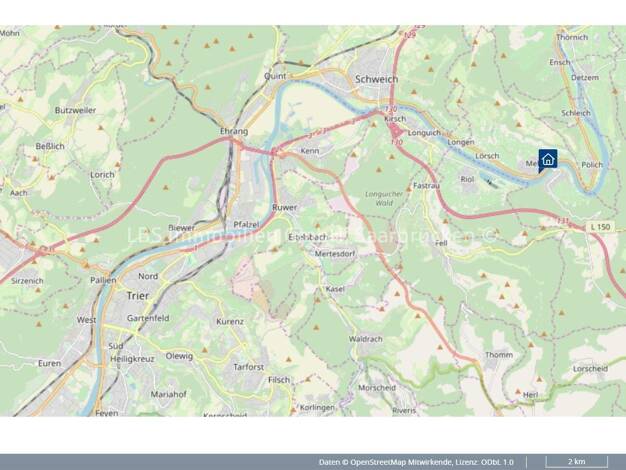Click the blue house property marker
Viewport: 626px width, 470px height.
[x=547, y=160]
